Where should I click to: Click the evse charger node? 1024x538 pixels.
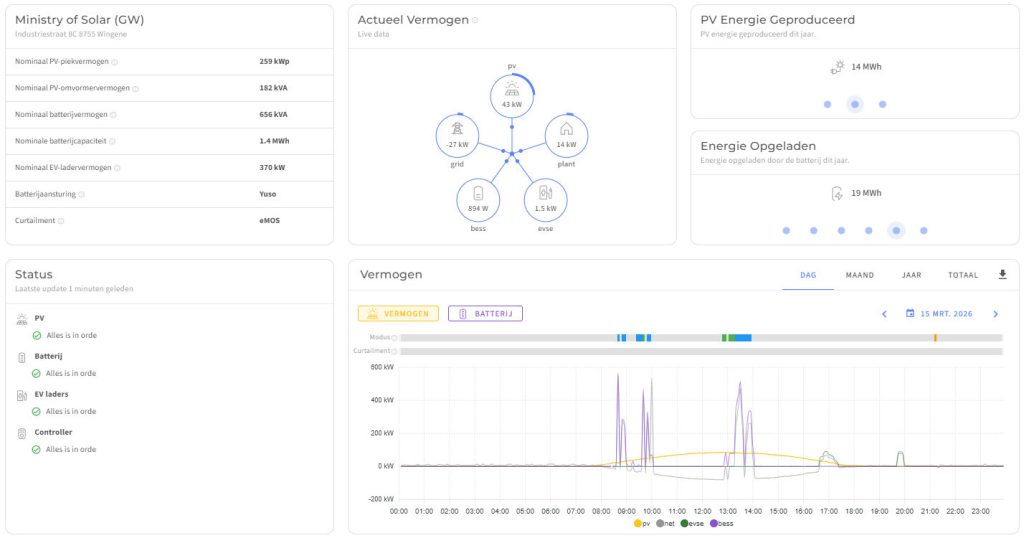(545, 200)
